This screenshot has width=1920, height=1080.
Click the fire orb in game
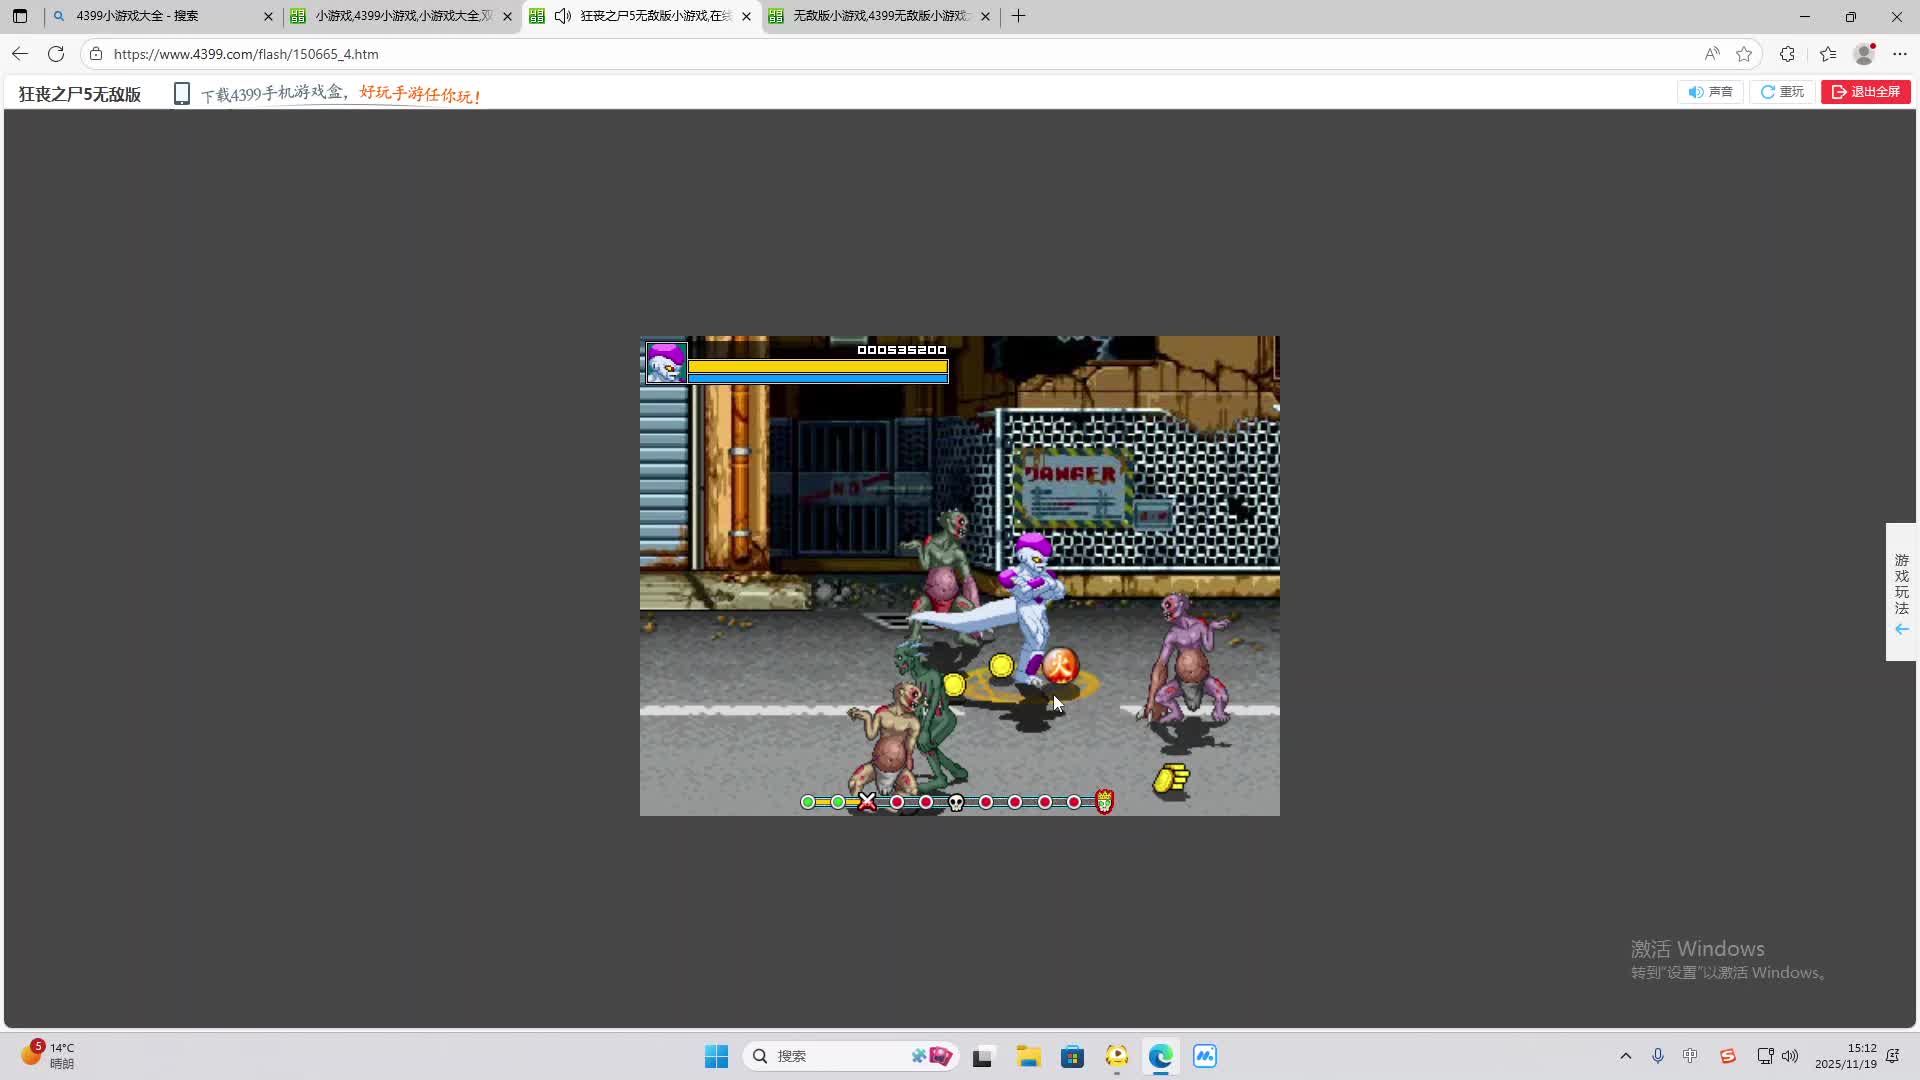coord(1059,665)
